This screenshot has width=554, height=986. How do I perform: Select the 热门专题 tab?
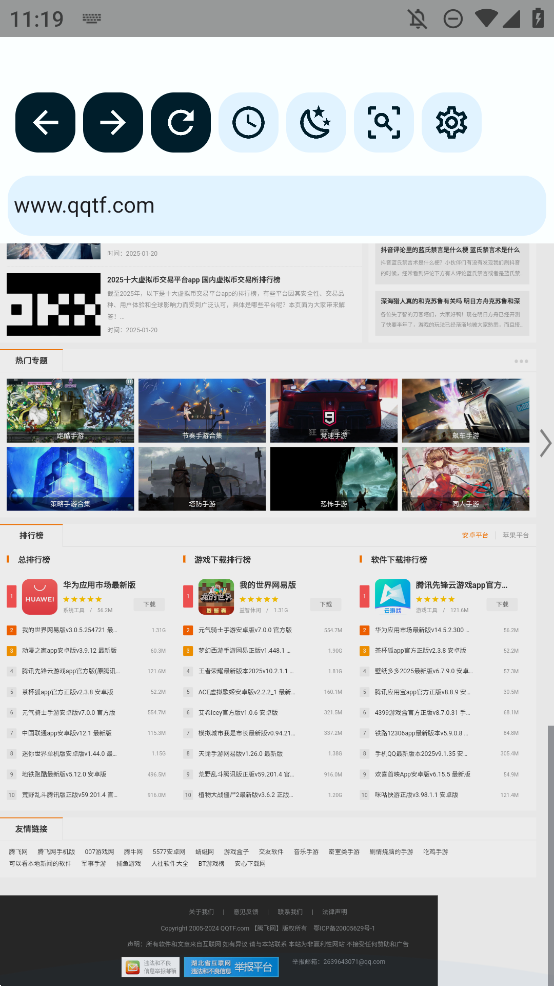pos(31,360)
